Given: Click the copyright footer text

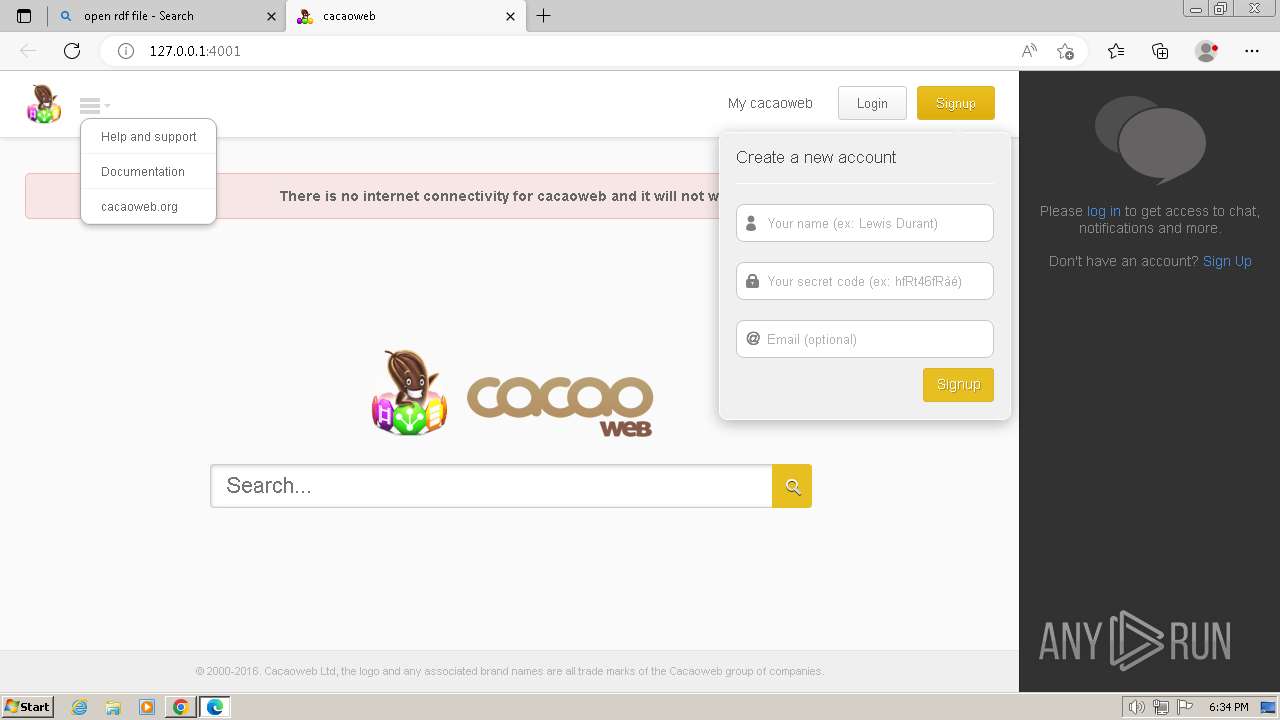Looking at the screenshot, I should click(x=509, y=671).
